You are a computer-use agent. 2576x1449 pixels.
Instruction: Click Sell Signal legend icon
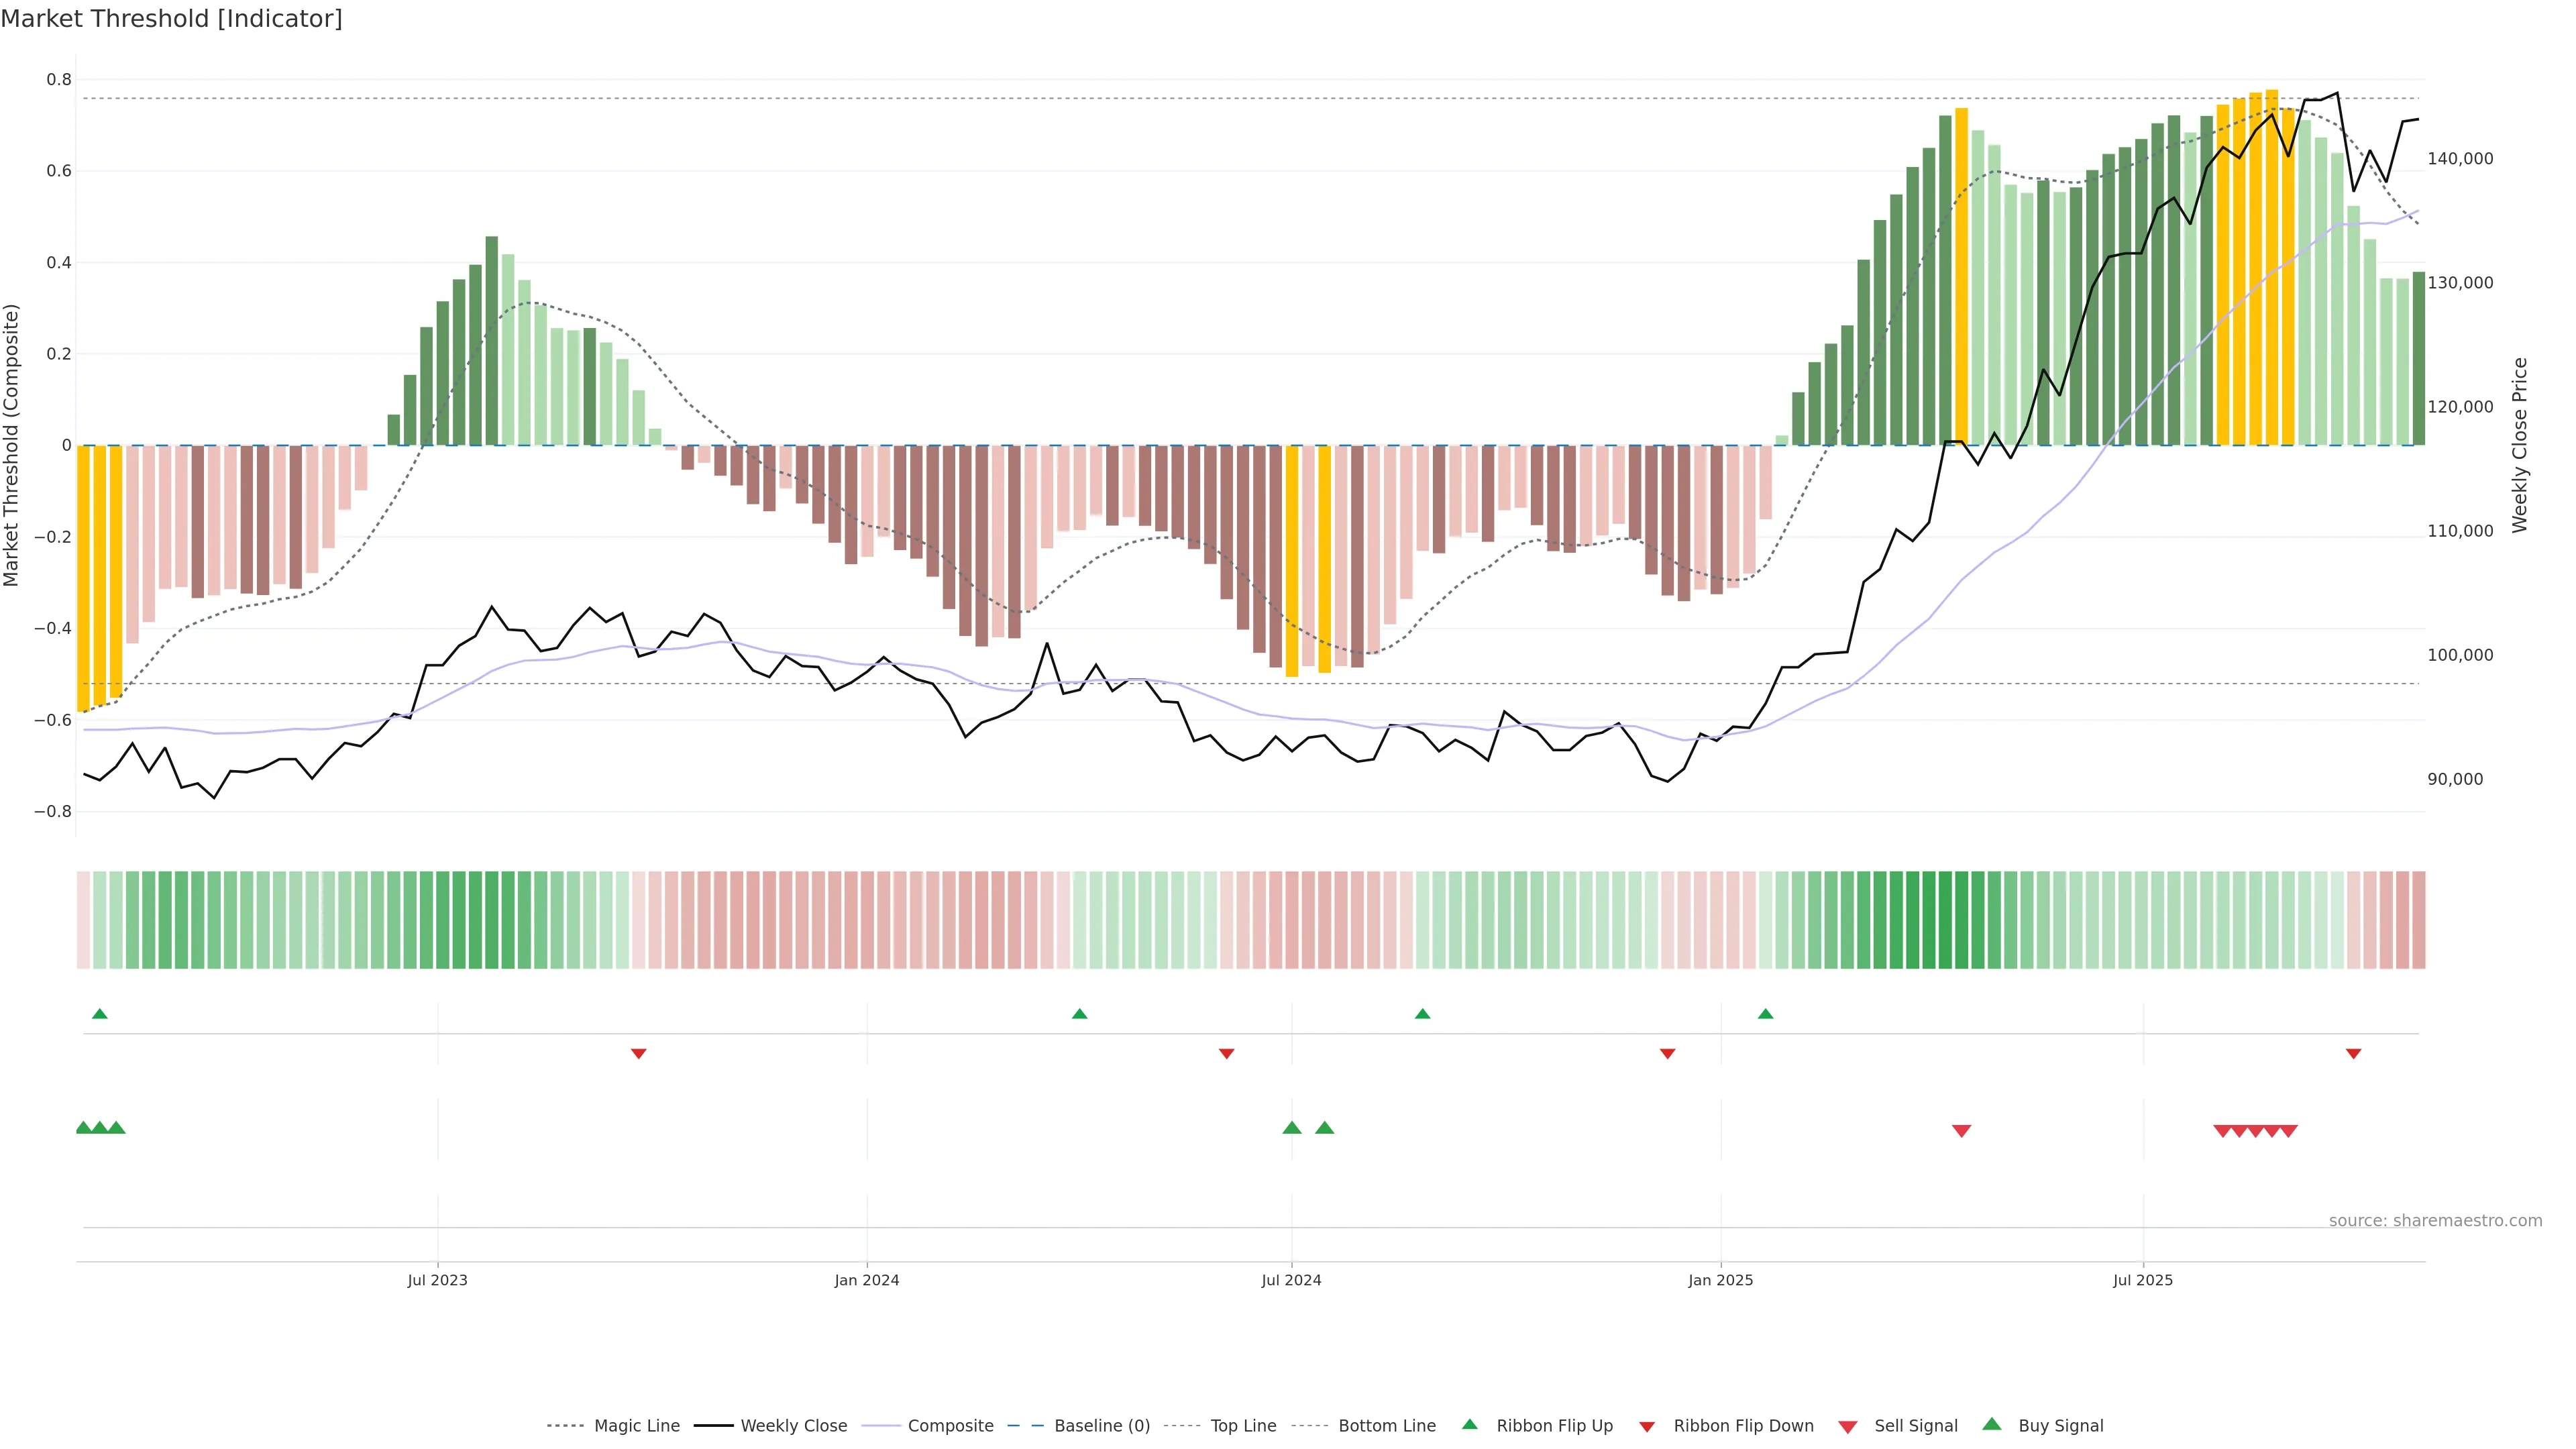1847,1427
